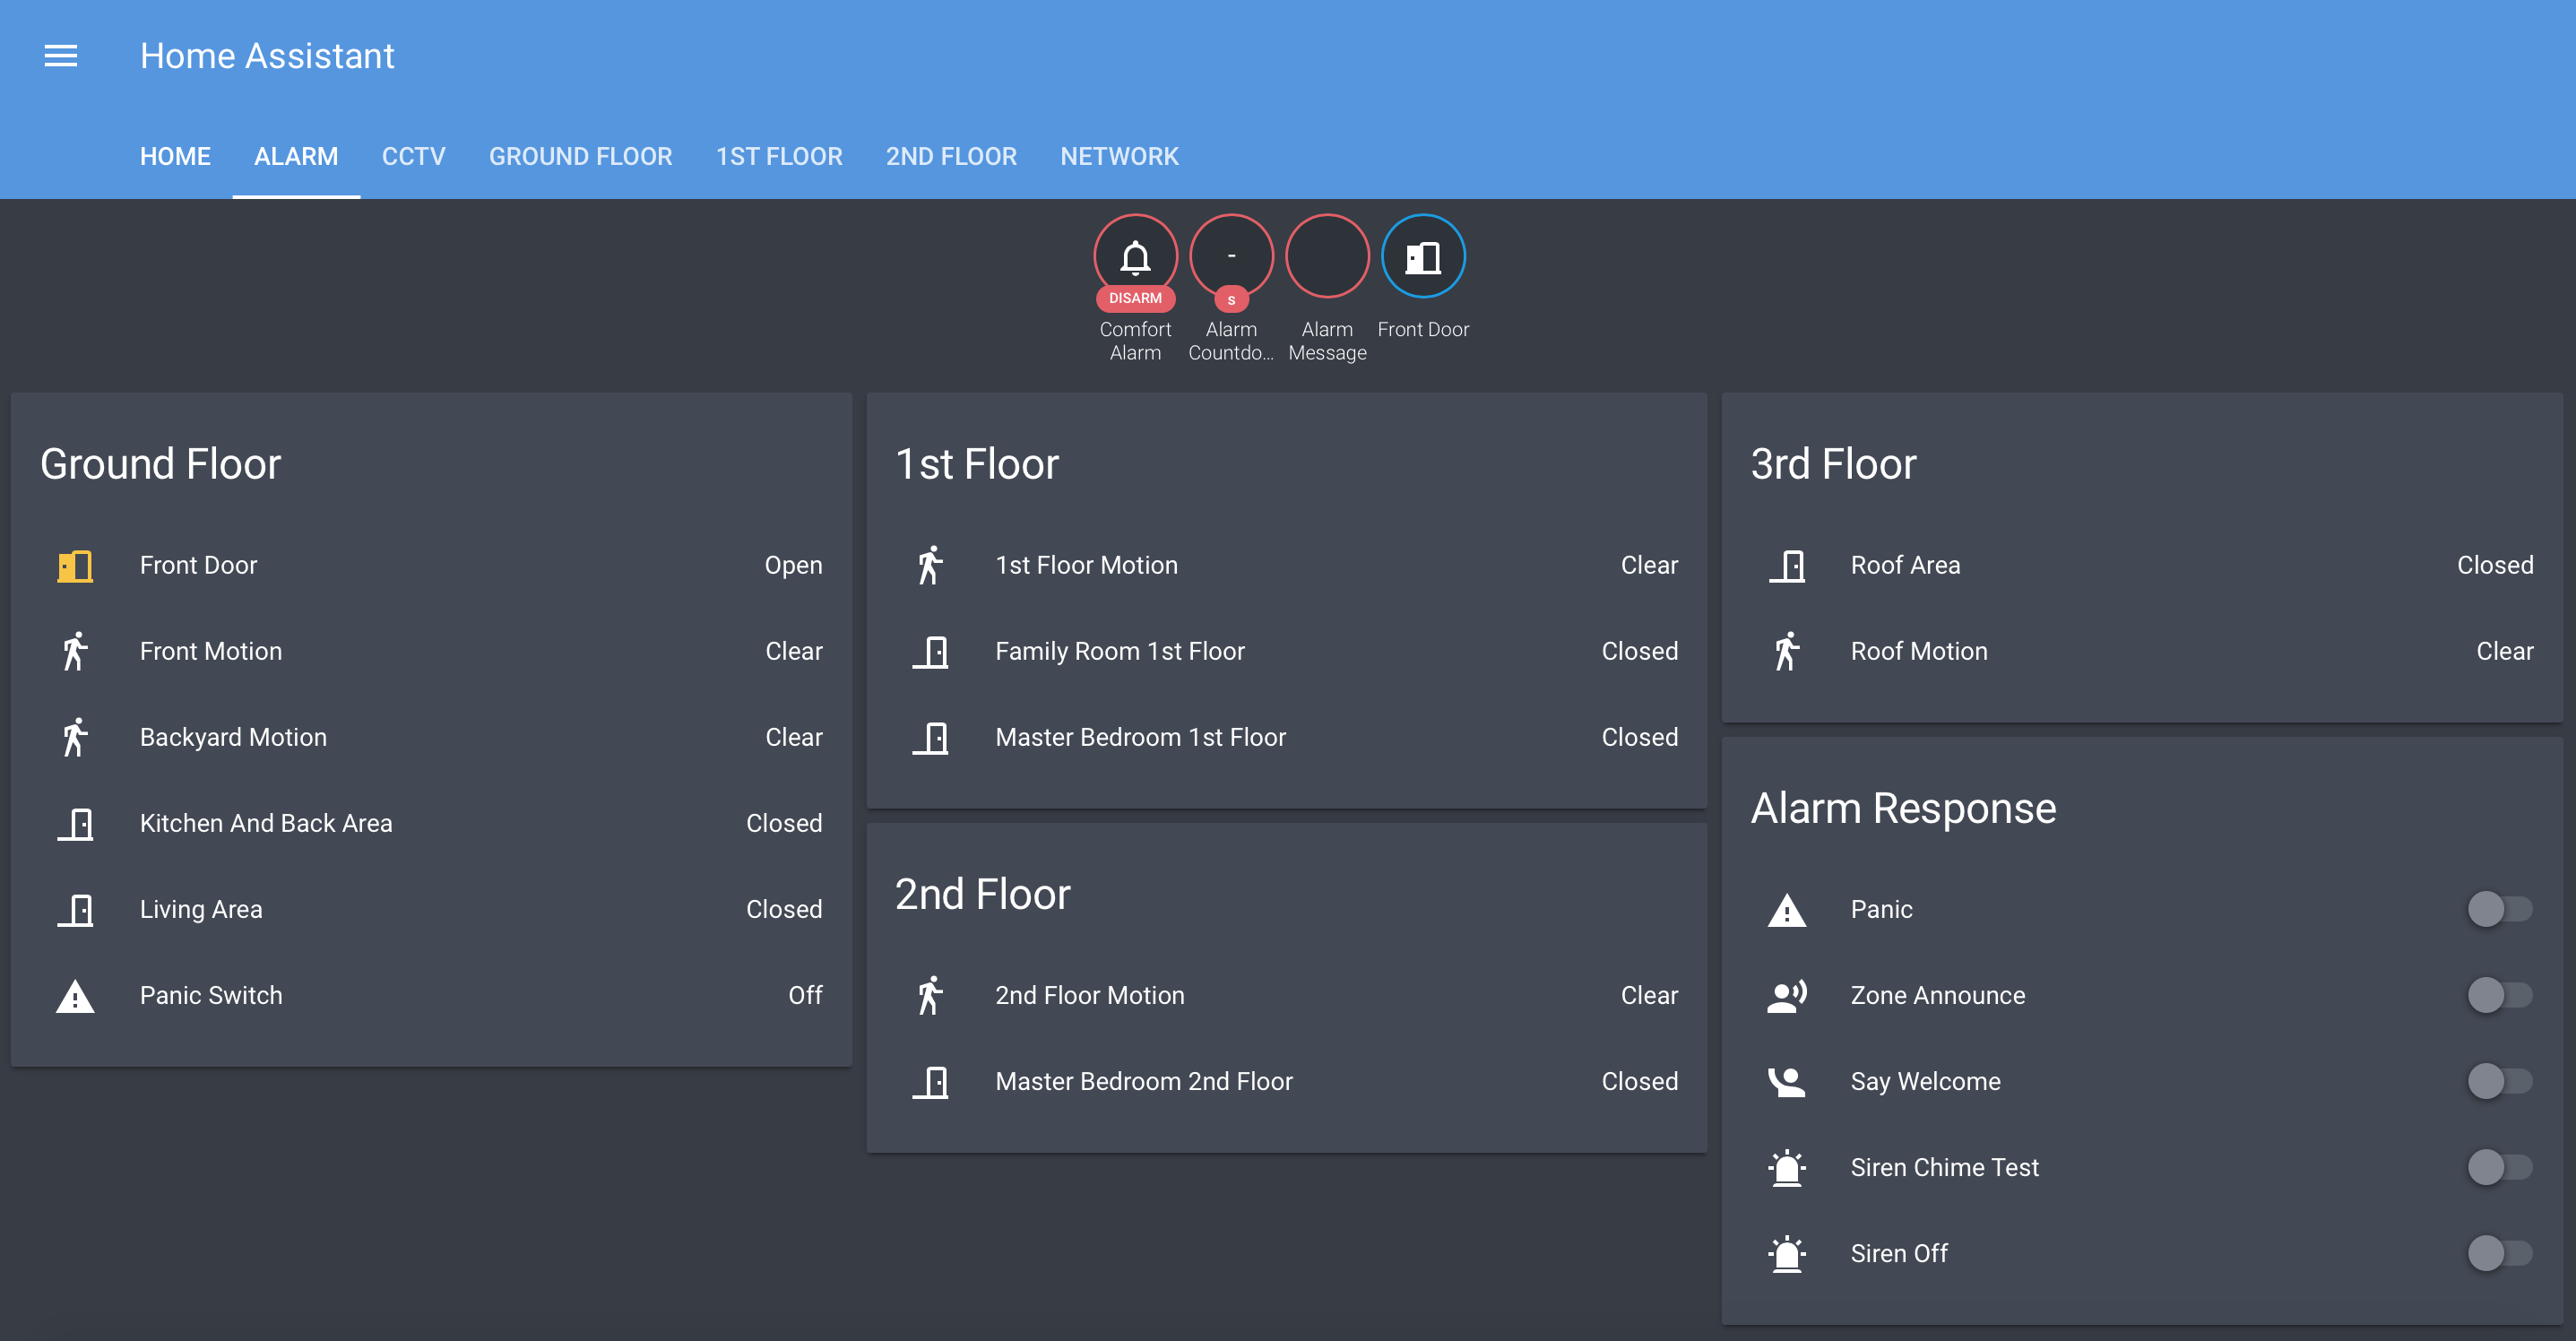Viewport: 2576px width, 1341px height.
Task: Click the Roof Area door icon
Action: point(1786,566)
